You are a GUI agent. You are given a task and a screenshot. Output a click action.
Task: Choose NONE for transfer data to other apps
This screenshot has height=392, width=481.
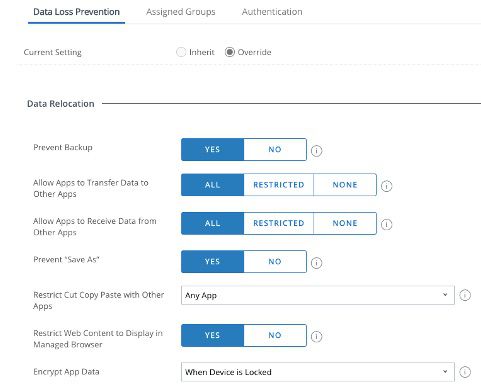(x=345, y=185)
